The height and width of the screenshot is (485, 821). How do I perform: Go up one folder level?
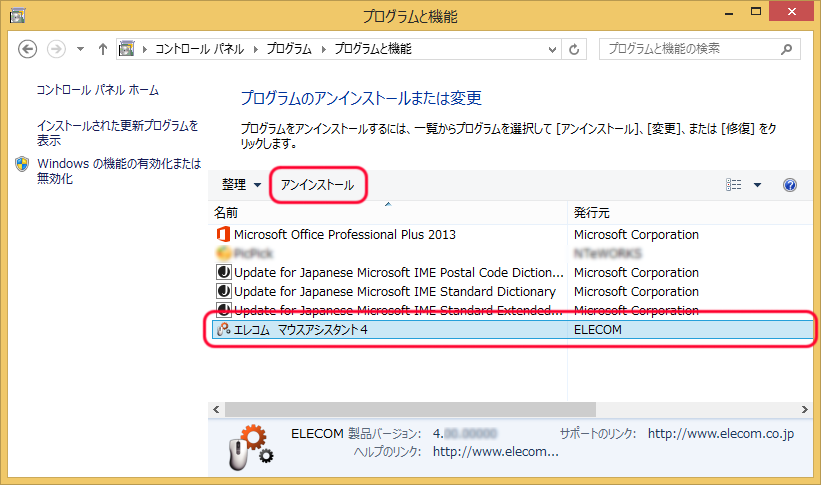[x=103, y=49]
